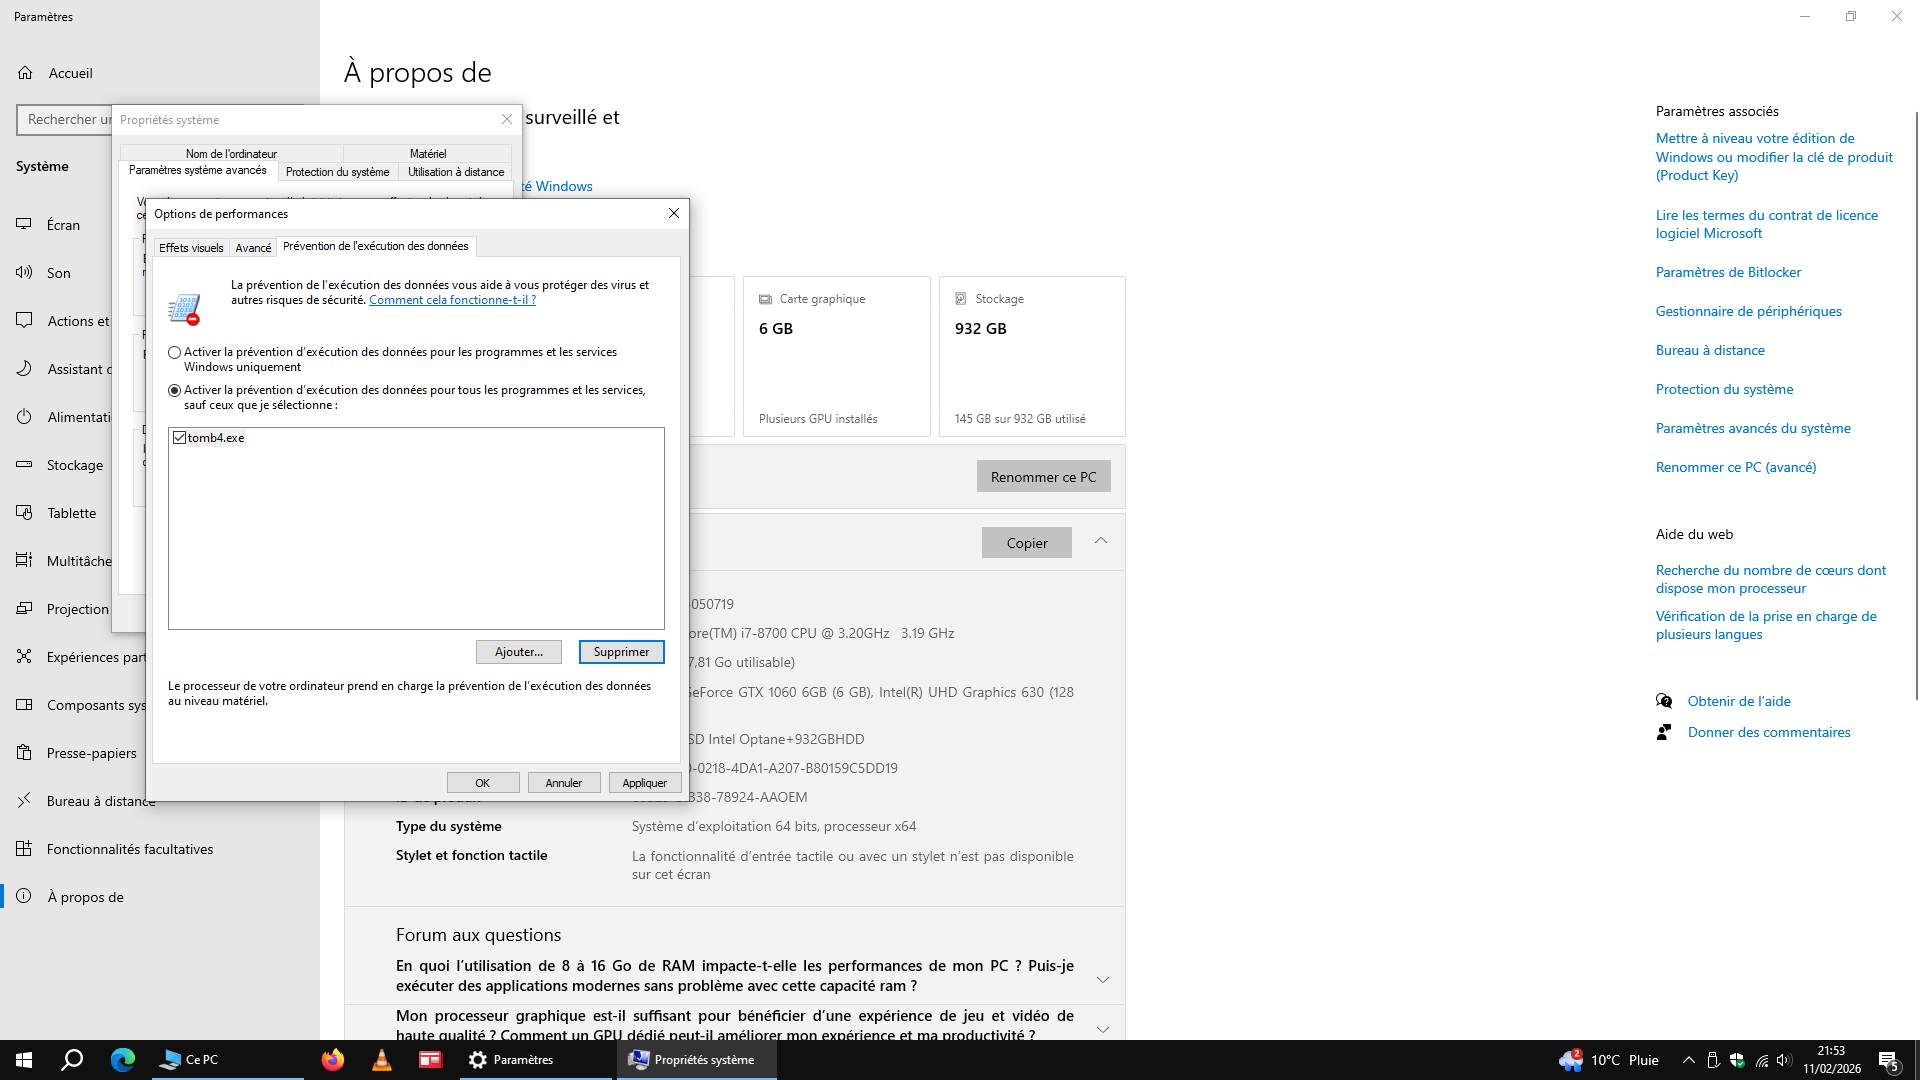Open the Avancé tab

pyautogui.click(x=253, y=248)
